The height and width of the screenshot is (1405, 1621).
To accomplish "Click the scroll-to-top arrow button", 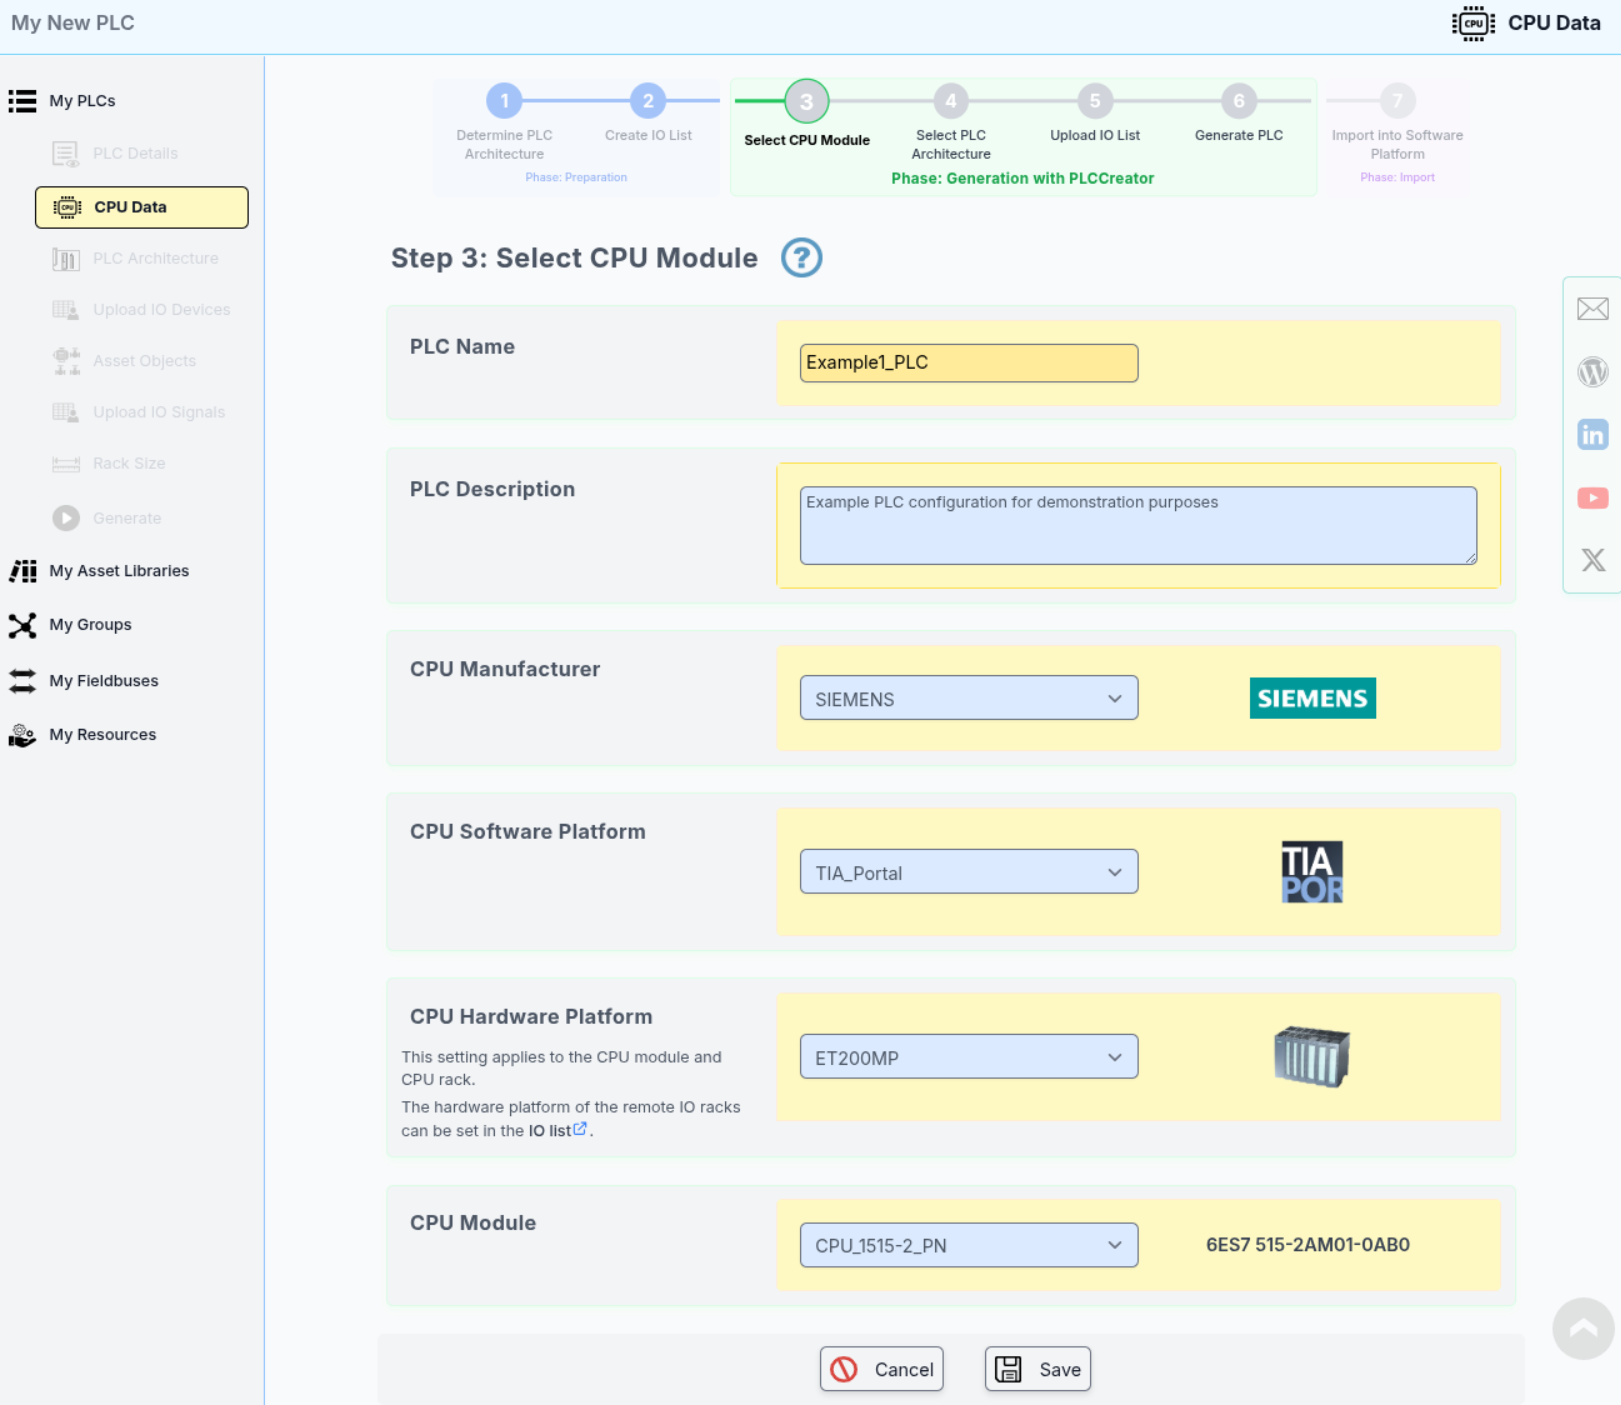I will pyautogui.click(x=1582, y=1328).
